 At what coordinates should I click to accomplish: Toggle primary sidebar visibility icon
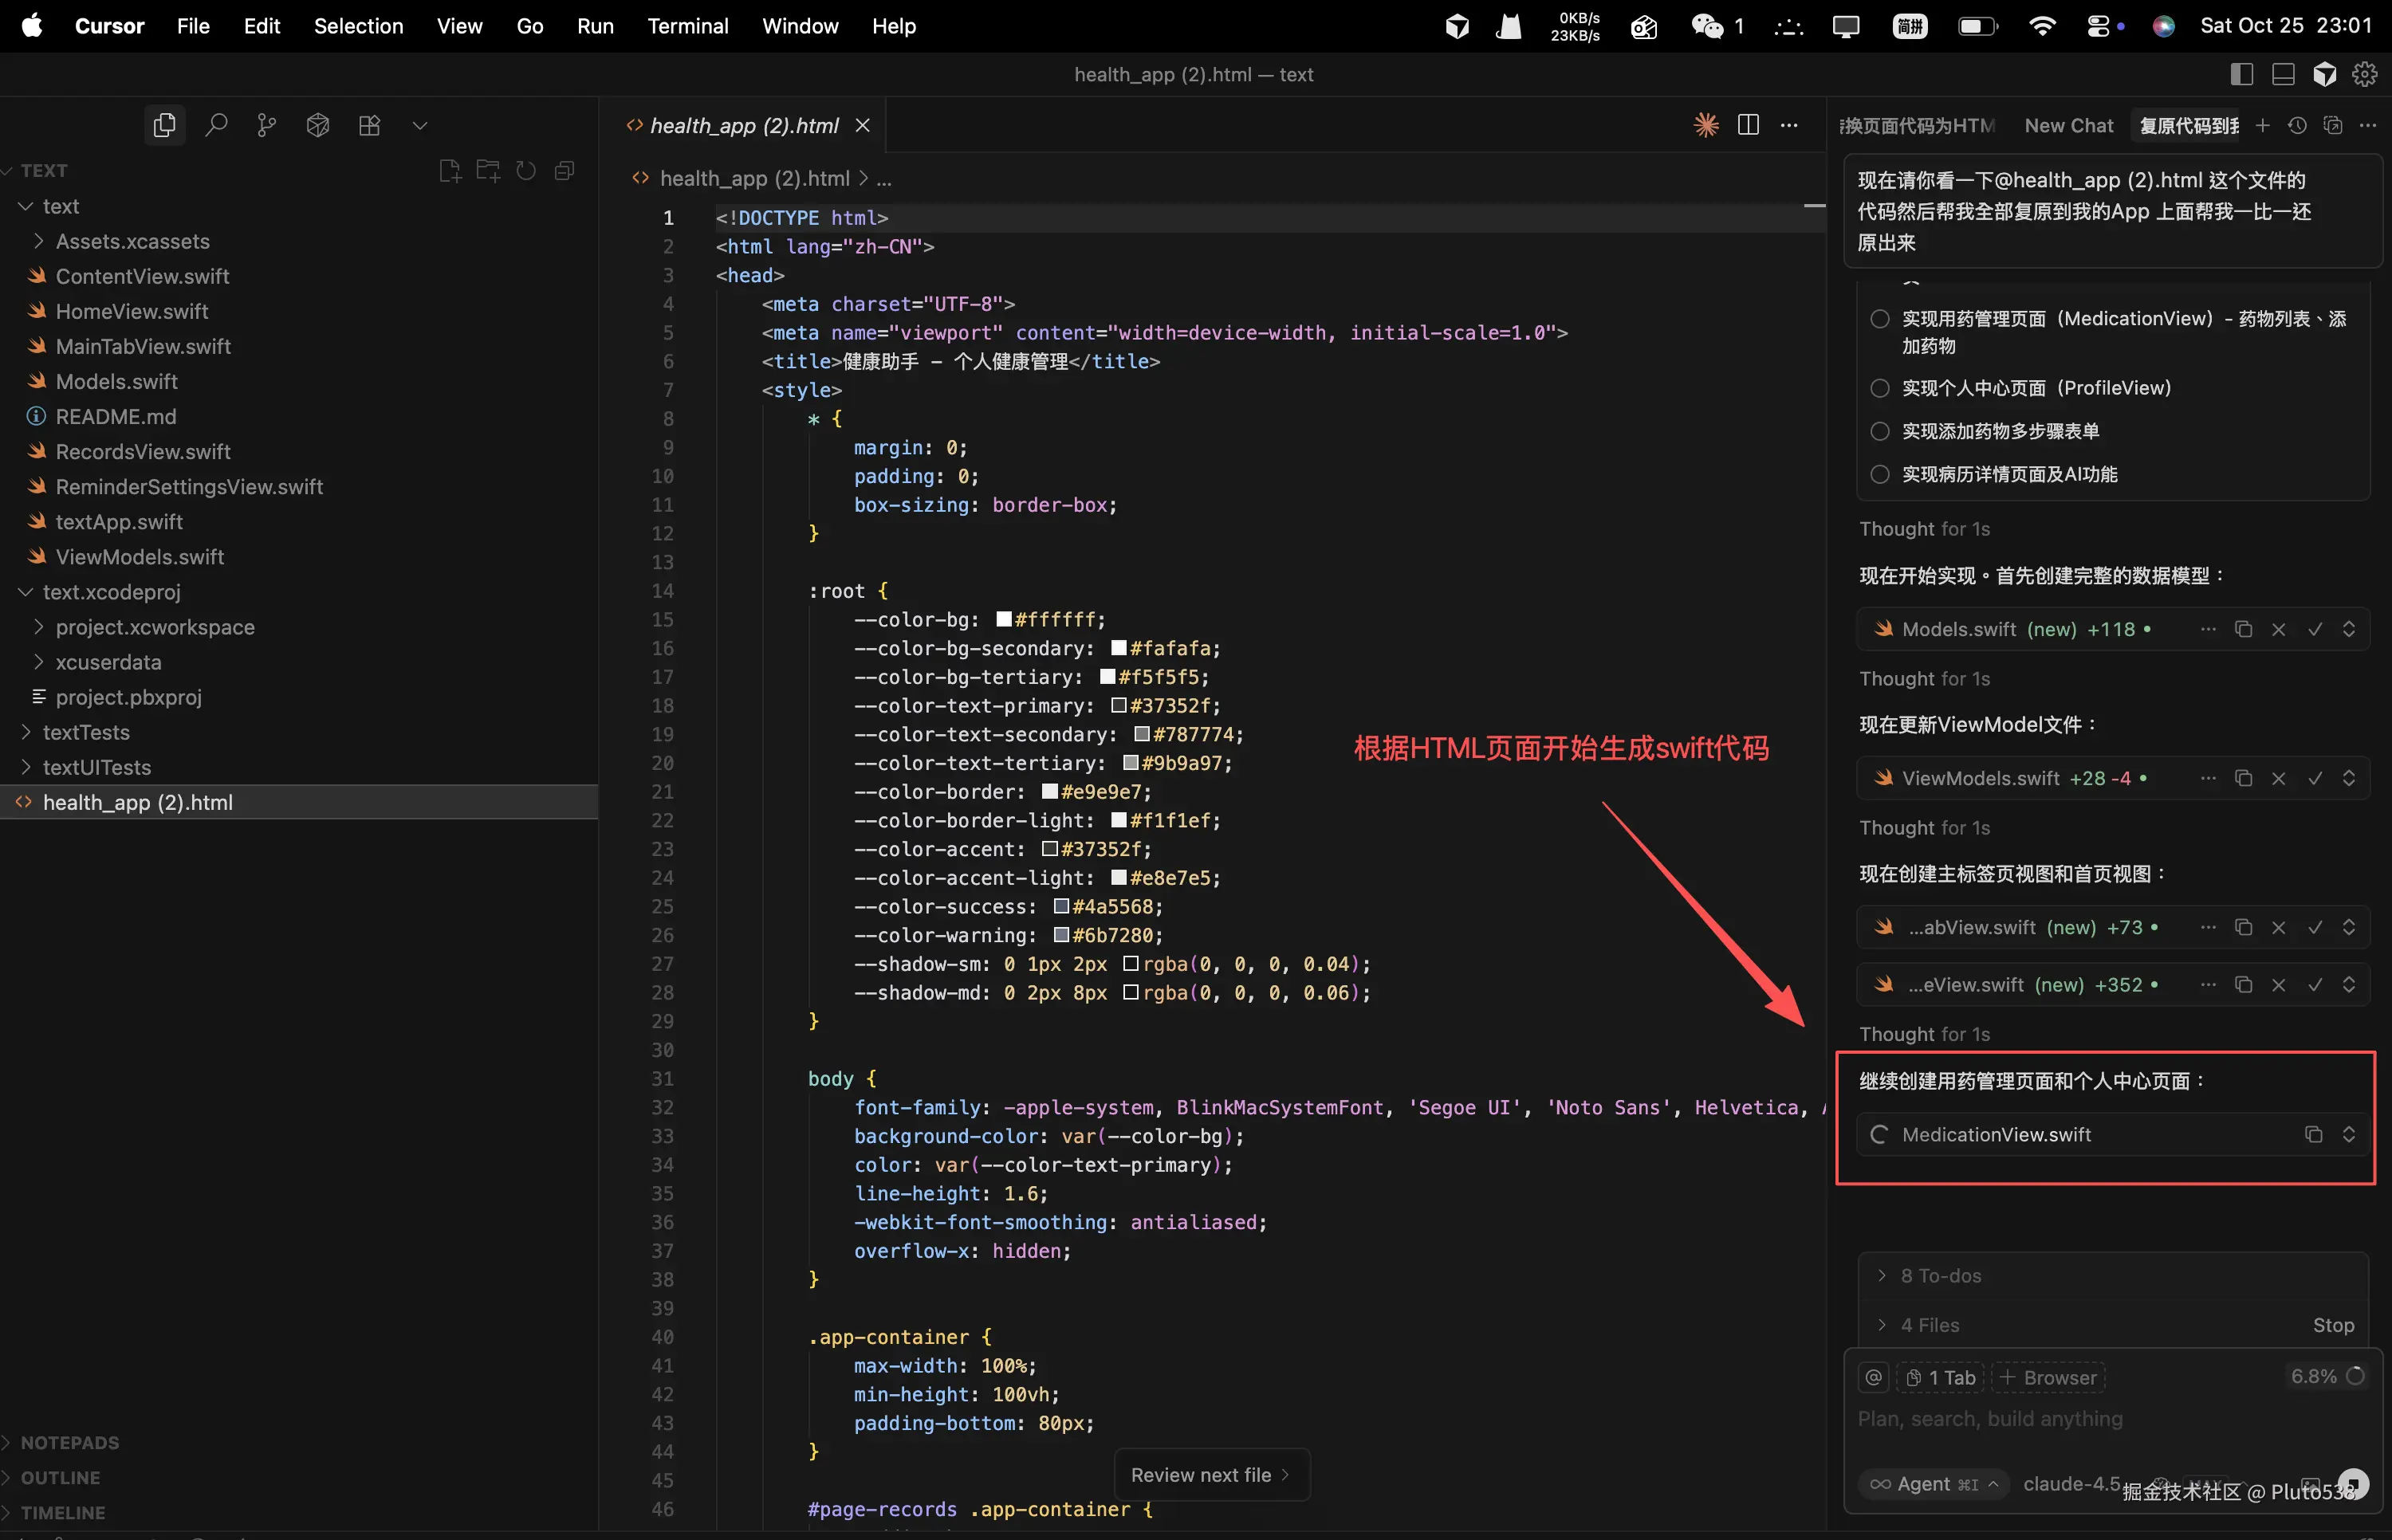[x=2242, y=74]
